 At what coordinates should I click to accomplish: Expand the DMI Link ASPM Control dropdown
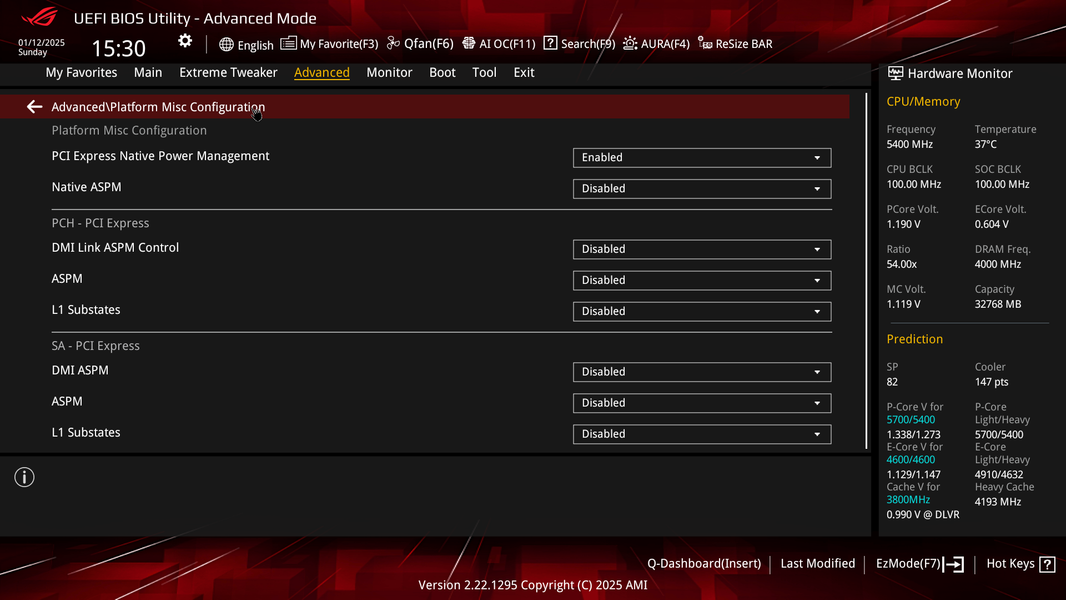pos(702,249)
